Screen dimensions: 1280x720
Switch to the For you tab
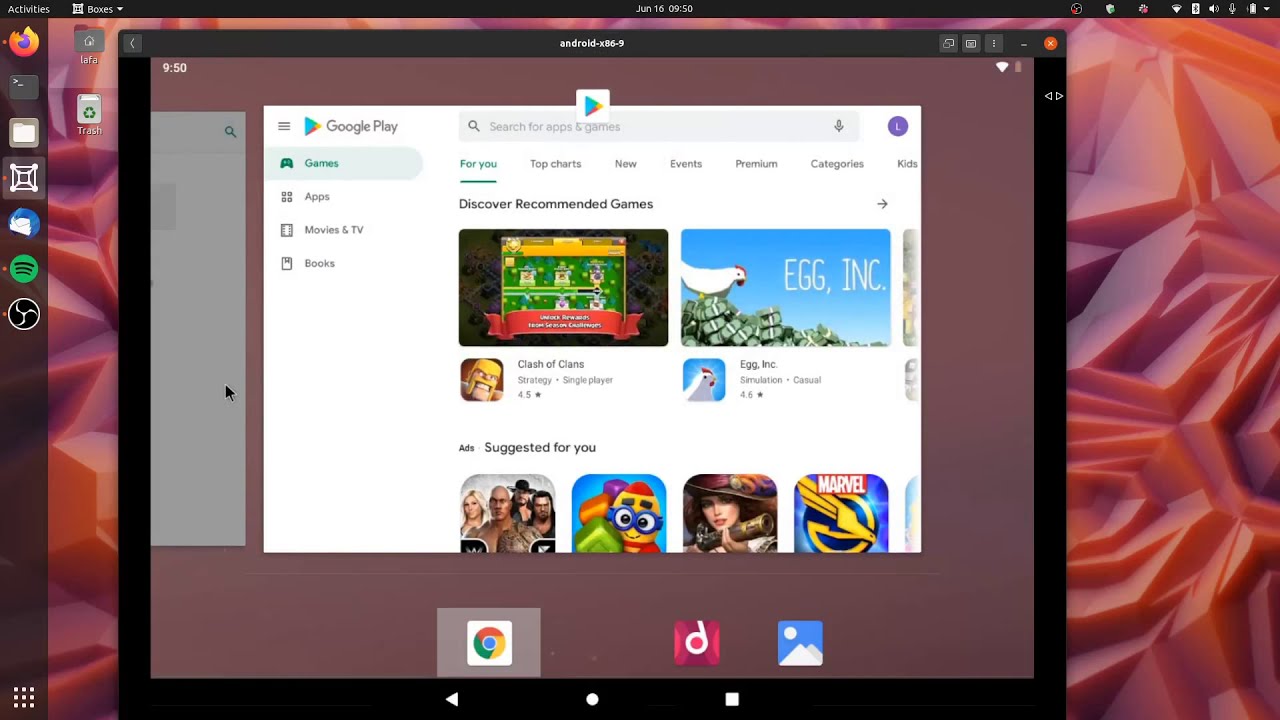click(x=478, y=164)
